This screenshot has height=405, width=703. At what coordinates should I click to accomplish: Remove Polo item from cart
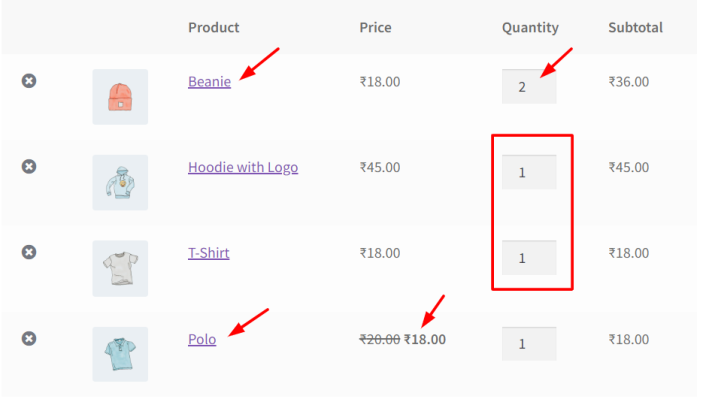click(29, 339)
